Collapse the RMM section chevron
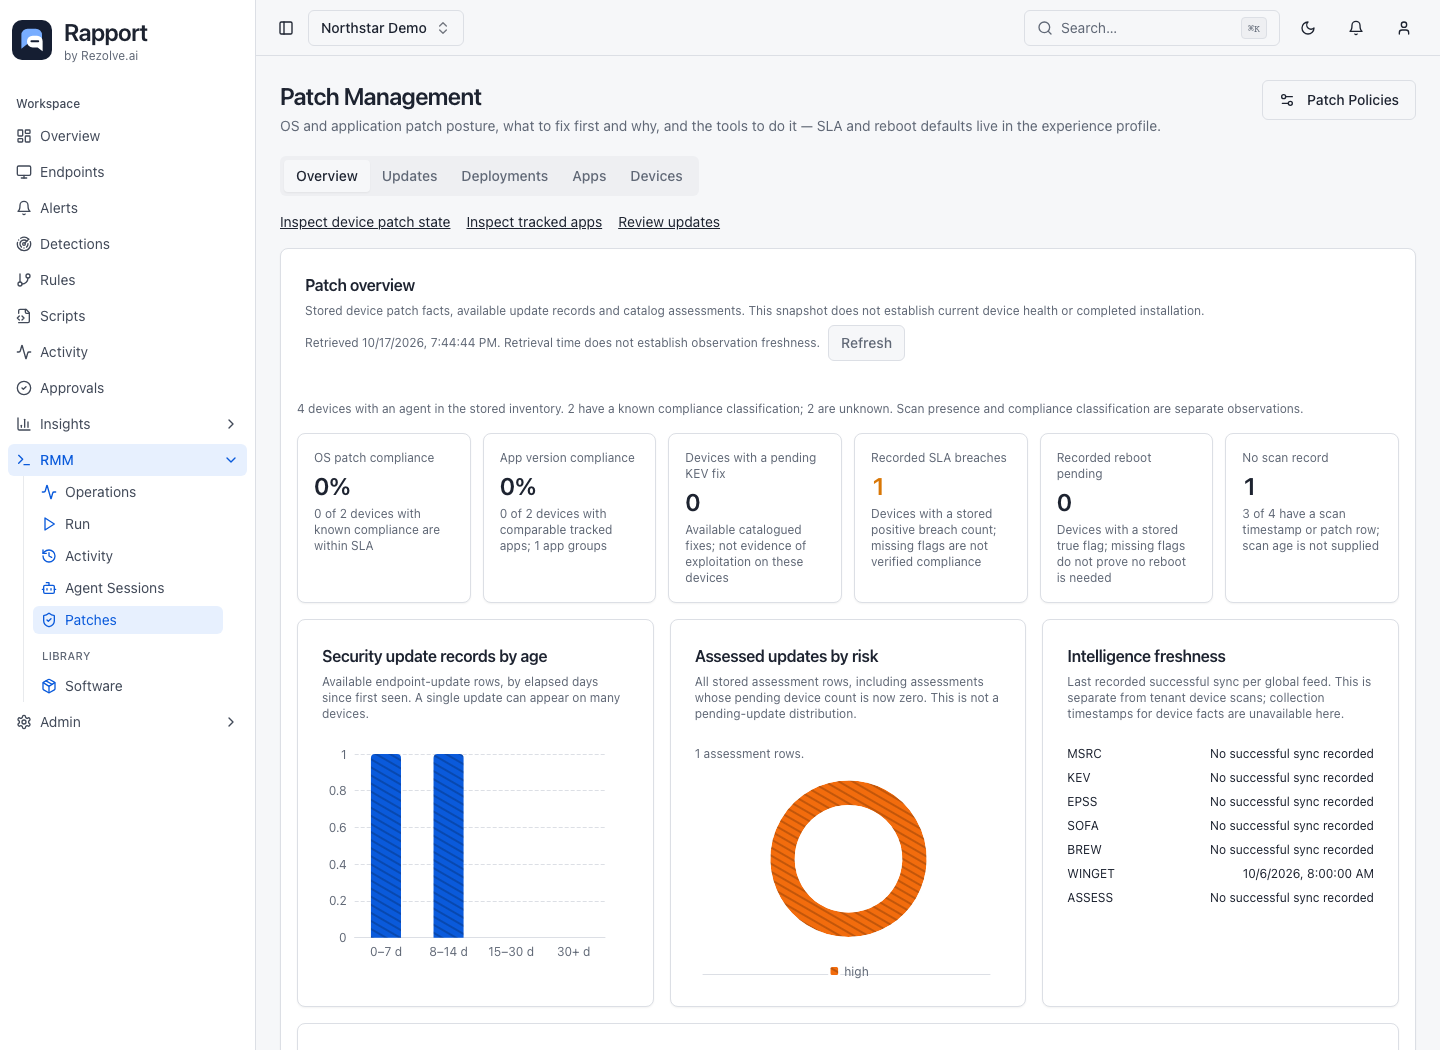The height and width of the screenshot is (1050, 1440). pyautogui.click(x=231, y=460)
